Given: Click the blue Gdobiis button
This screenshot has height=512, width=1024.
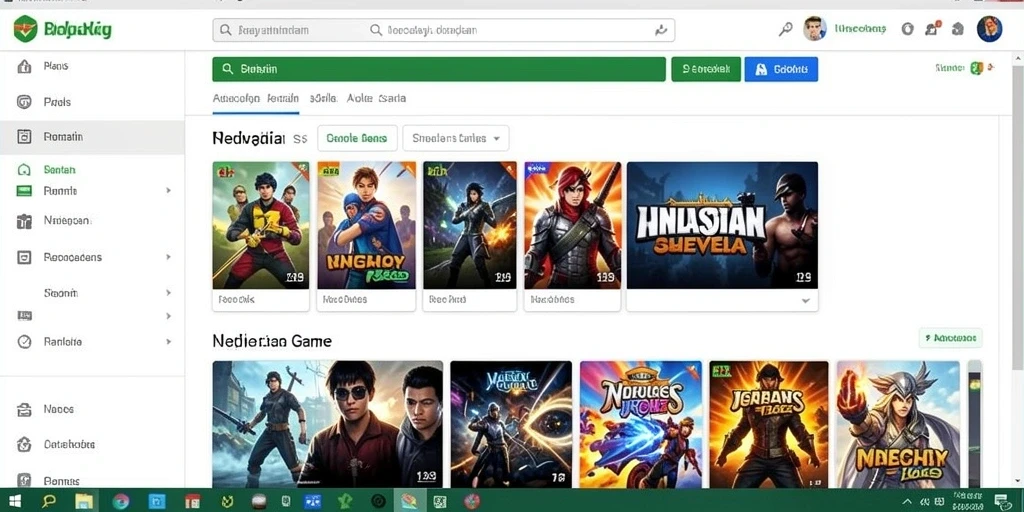Looking at the screenshot, I should tap(781, 69).
